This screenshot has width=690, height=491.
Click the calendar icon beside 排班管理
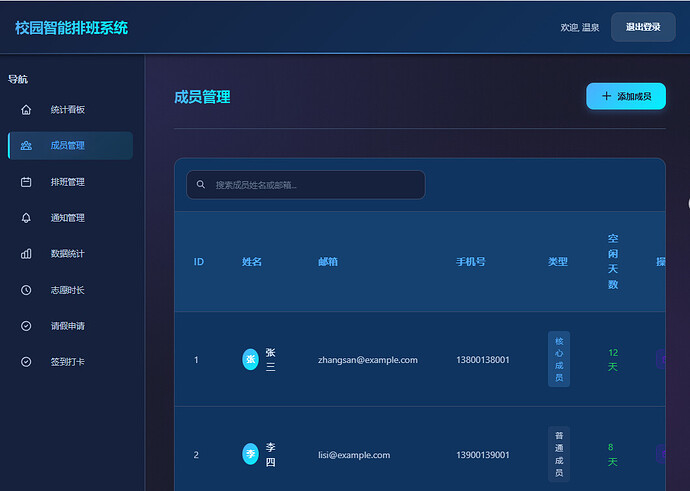(x=26, y=182)
